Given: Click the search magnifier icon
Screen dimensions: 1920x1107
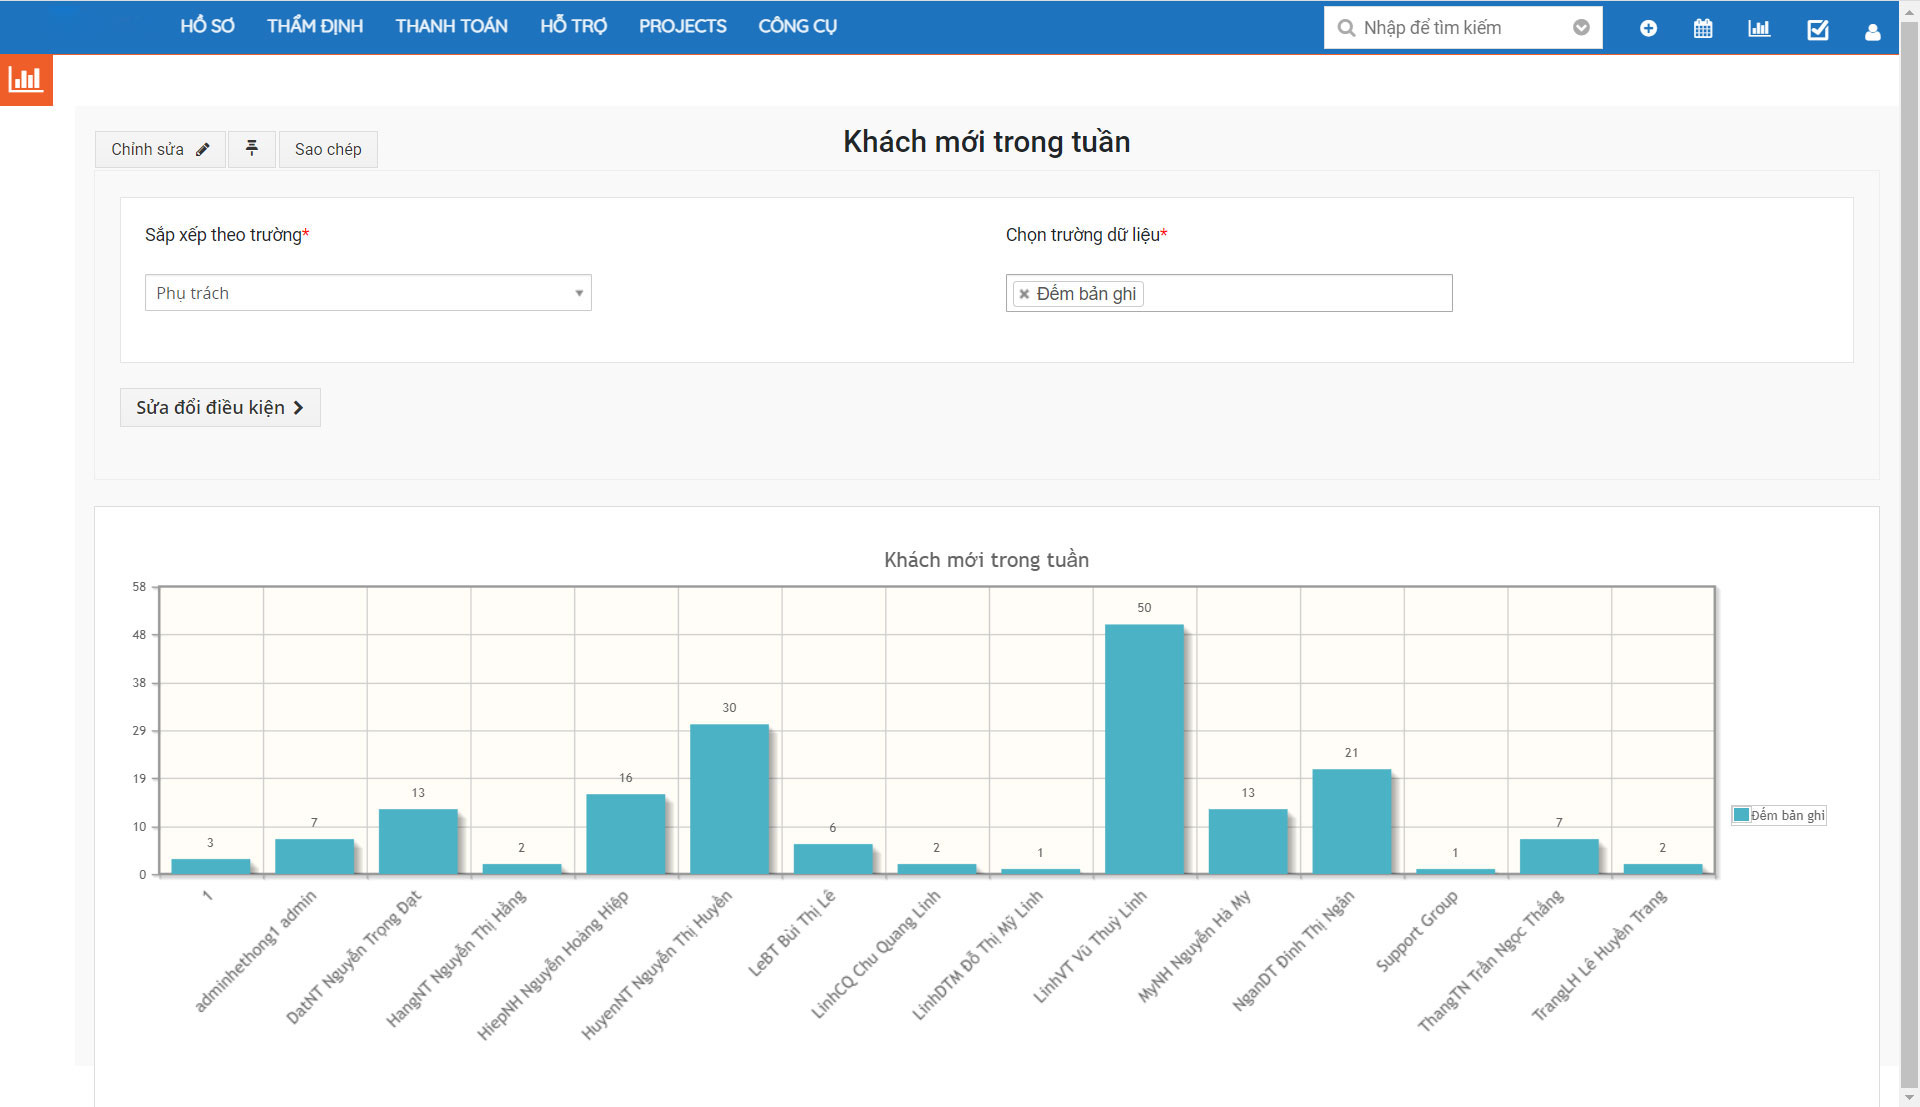Looking at the screenshot, I should click(1346, 28).
